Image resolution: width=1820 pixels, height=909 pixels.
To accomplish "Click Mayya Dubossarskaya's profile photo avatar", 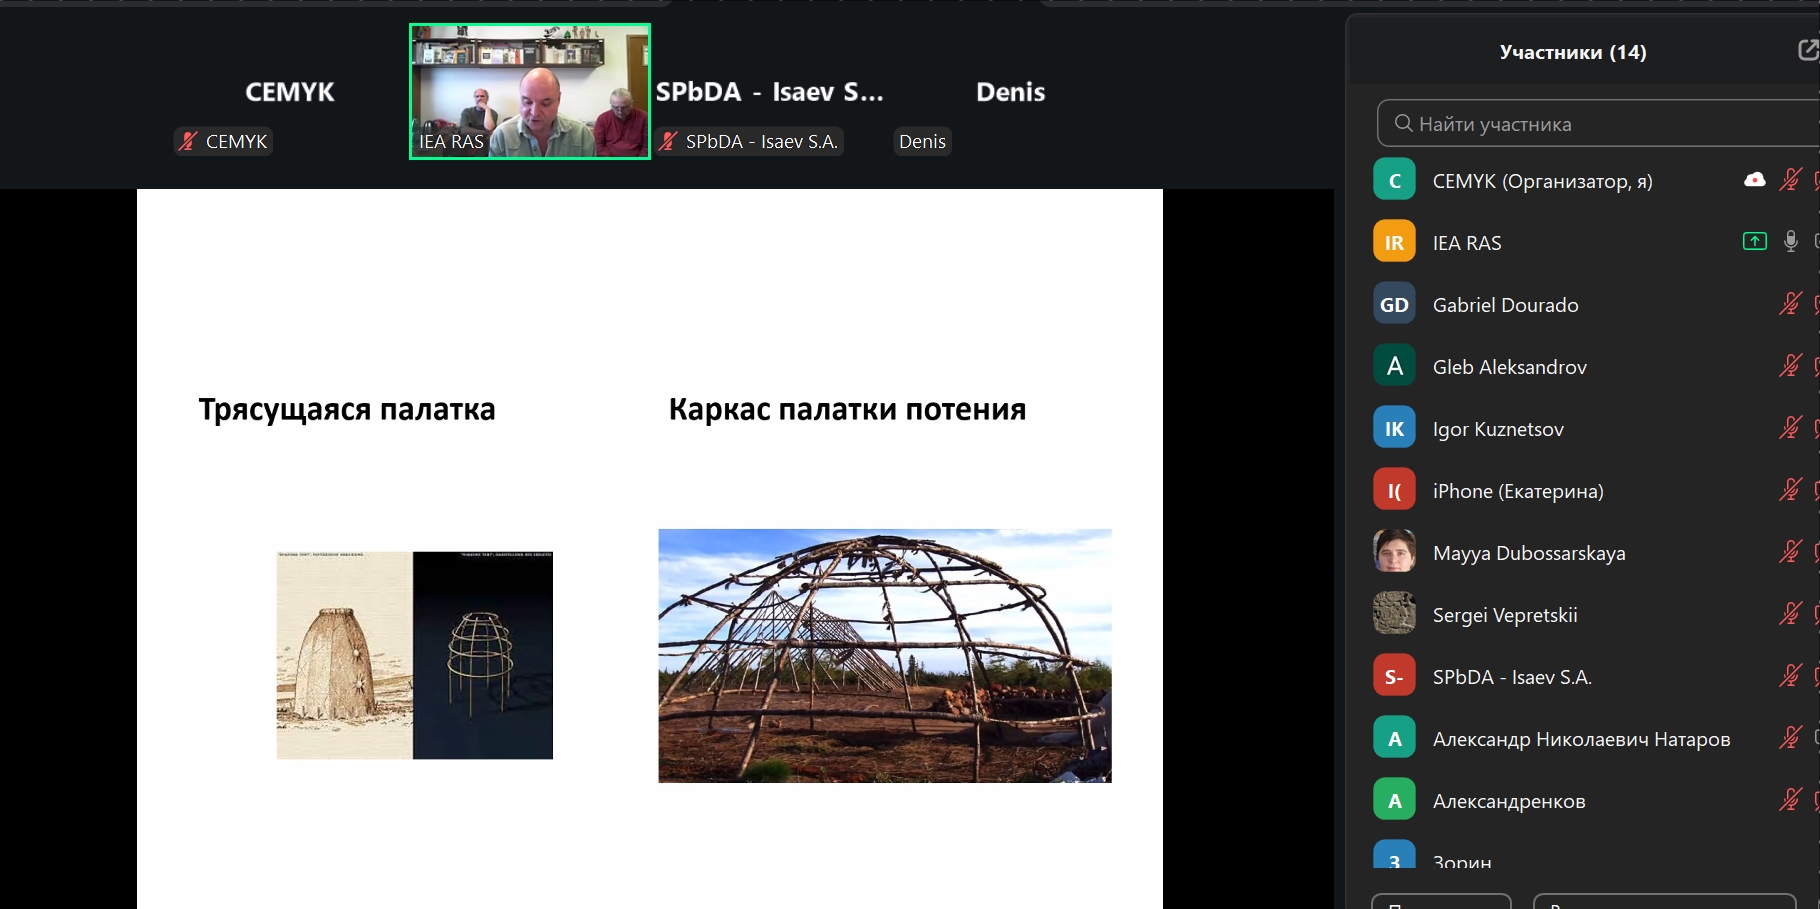I will 1394,552.
